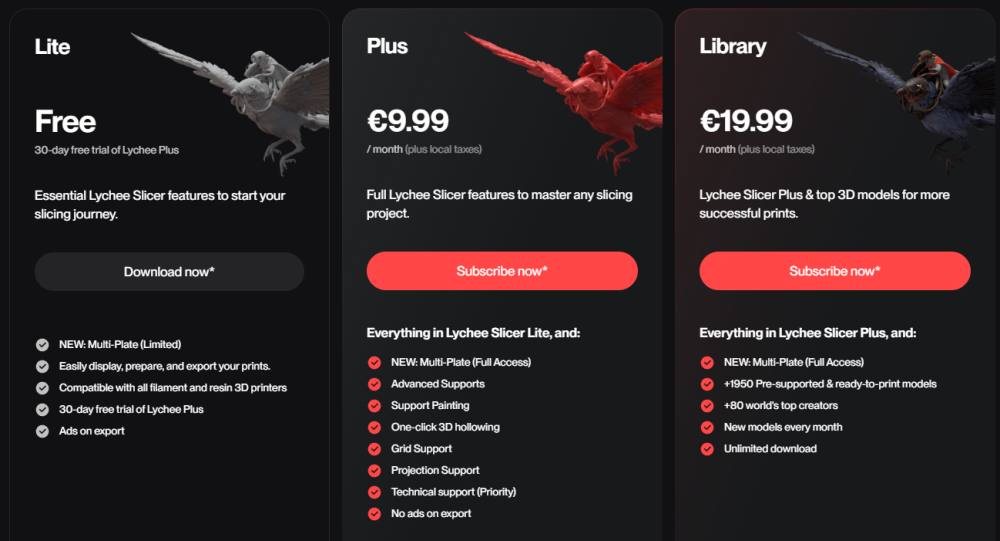
Task: Click the check icon beside Grid Support
Action: tap(374, 449)
